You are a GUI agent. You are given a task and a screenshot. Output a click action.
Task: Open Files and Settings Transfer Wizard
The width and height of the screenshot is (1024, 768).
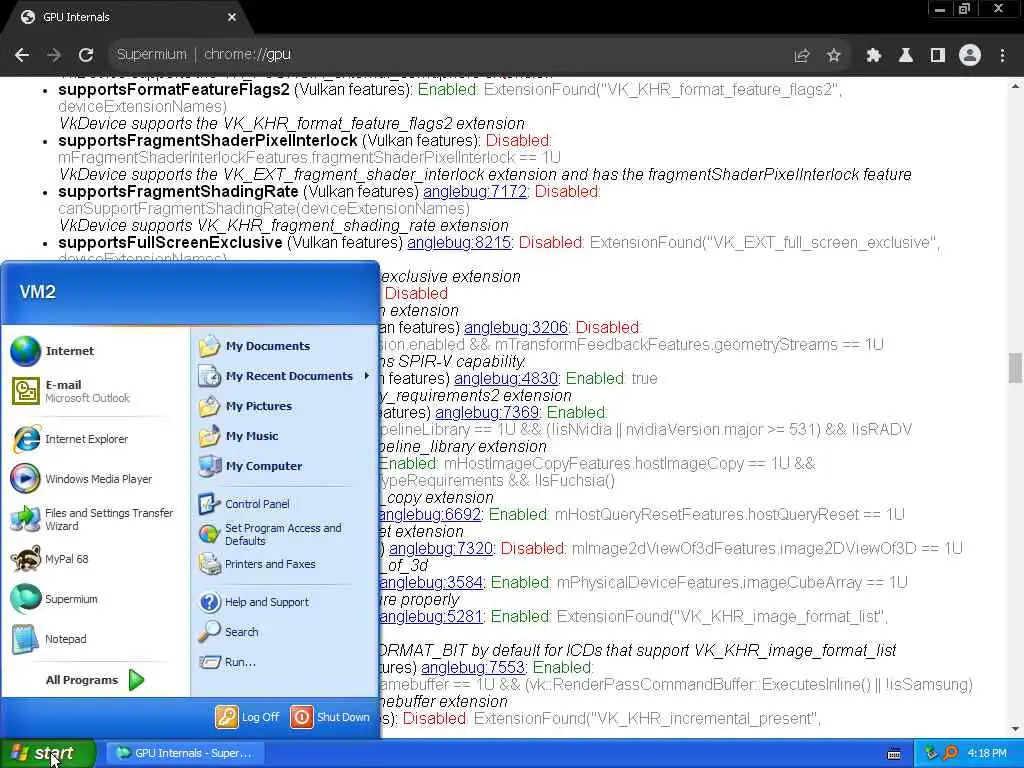click(95, 519)
